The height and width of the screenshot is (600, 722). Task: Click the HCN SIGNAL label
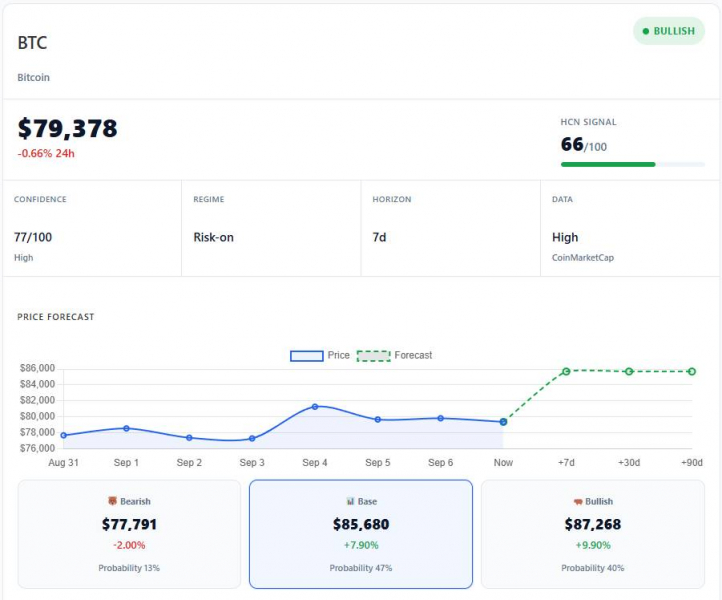(x=588, y=122)
